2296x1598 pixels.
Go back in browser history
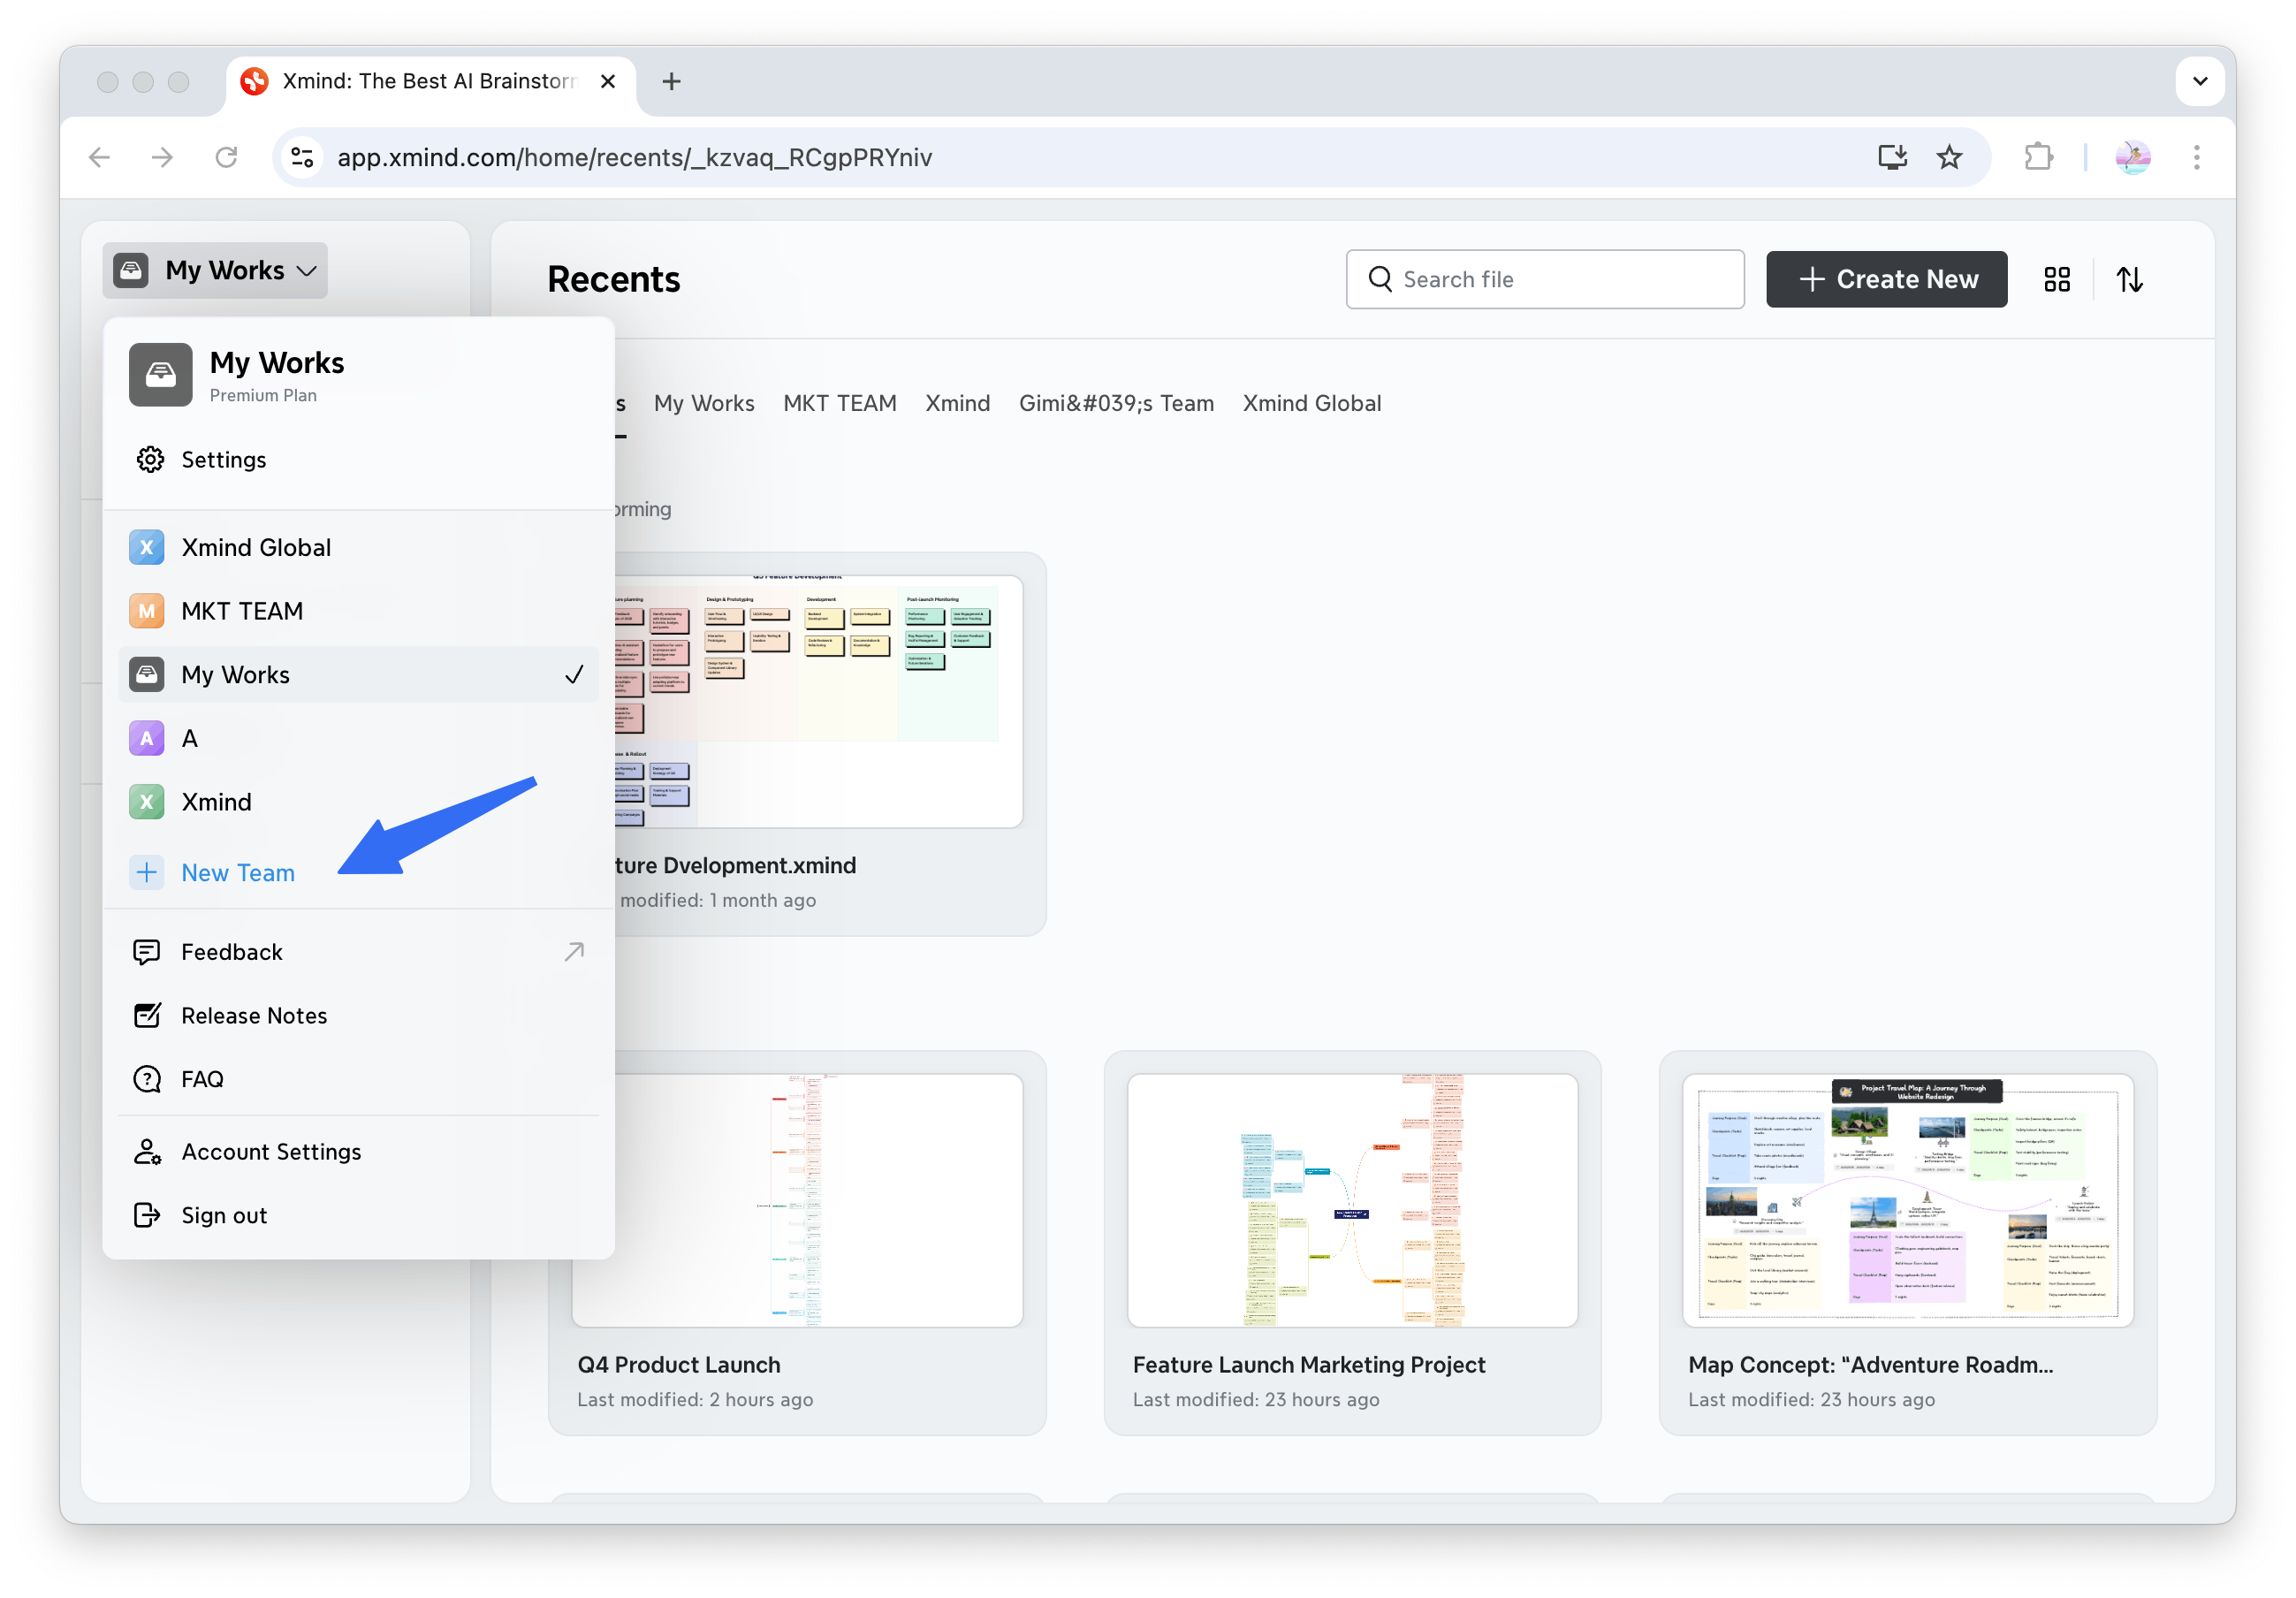(x=100, y=157)
